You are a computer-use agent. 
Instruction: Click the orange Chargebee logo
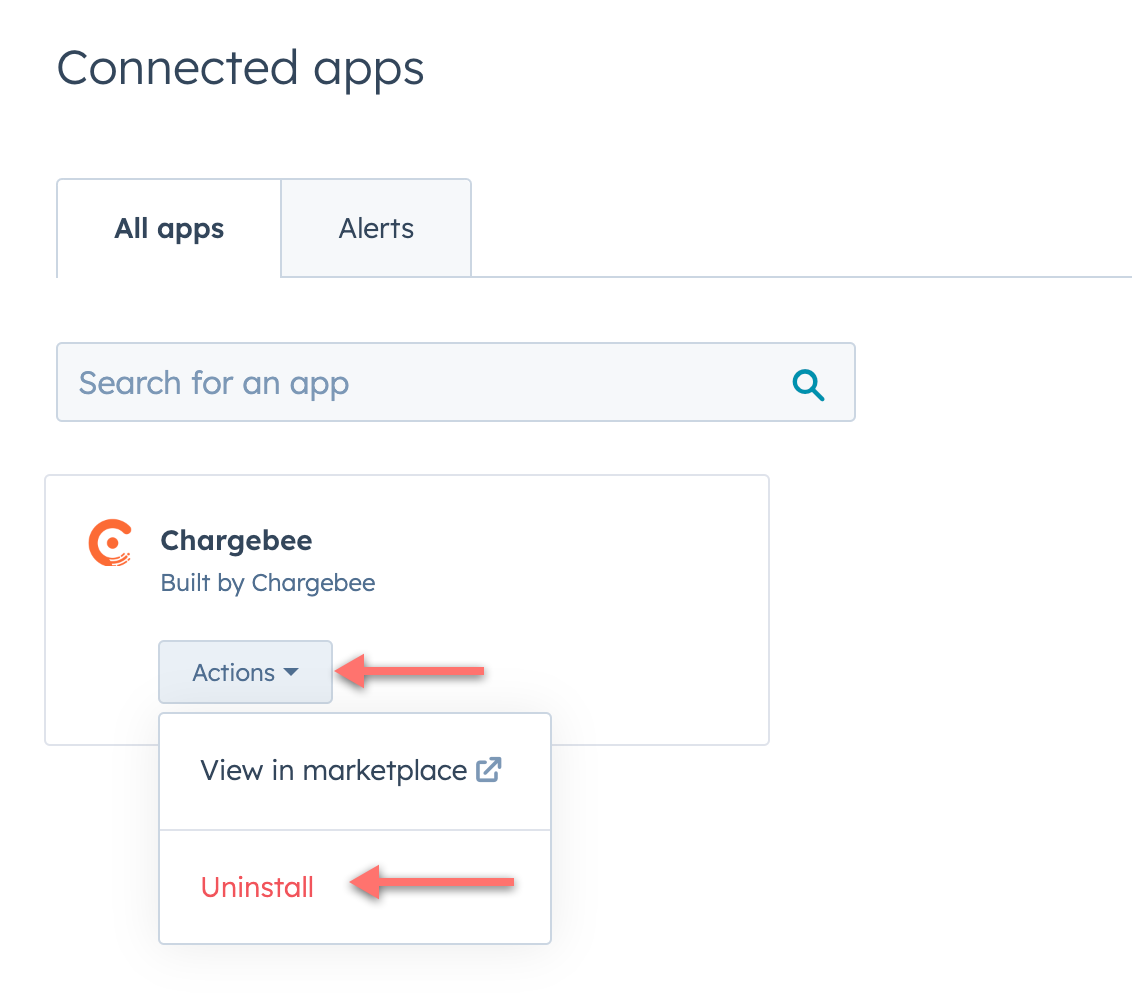(x=110, y=543)
